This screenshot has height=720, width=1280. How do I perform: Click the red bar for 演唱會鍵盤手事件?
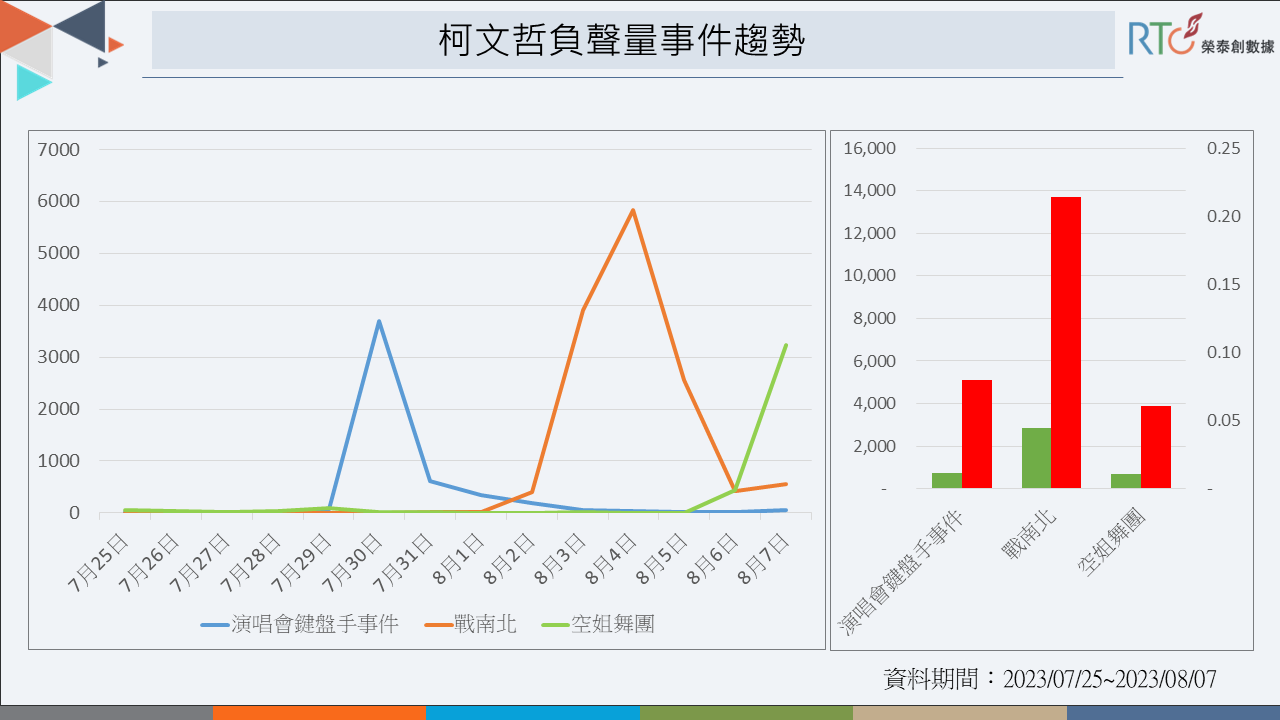pos(977,434)
